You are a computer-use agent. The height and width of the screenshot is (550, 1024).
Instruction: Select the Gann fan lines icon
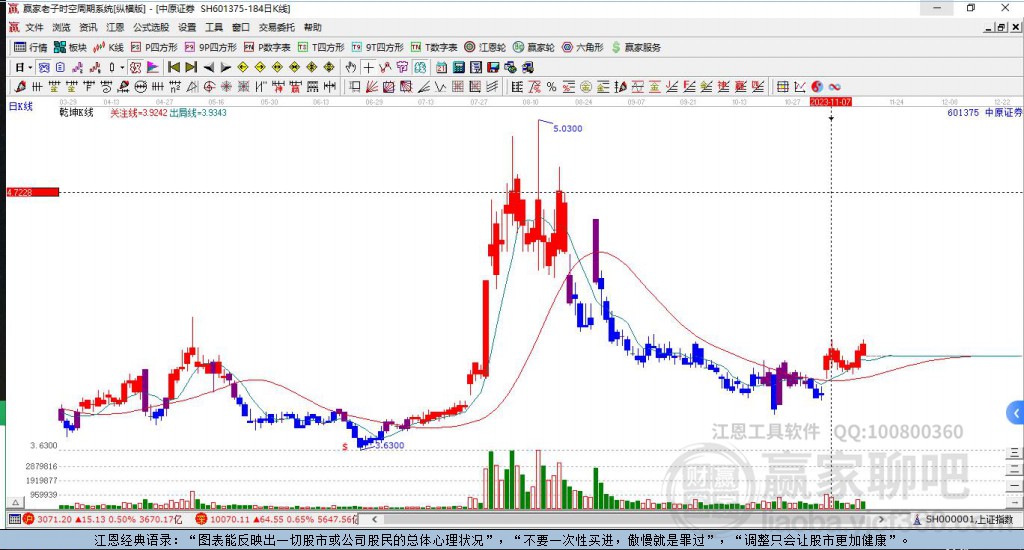(371, 86)
